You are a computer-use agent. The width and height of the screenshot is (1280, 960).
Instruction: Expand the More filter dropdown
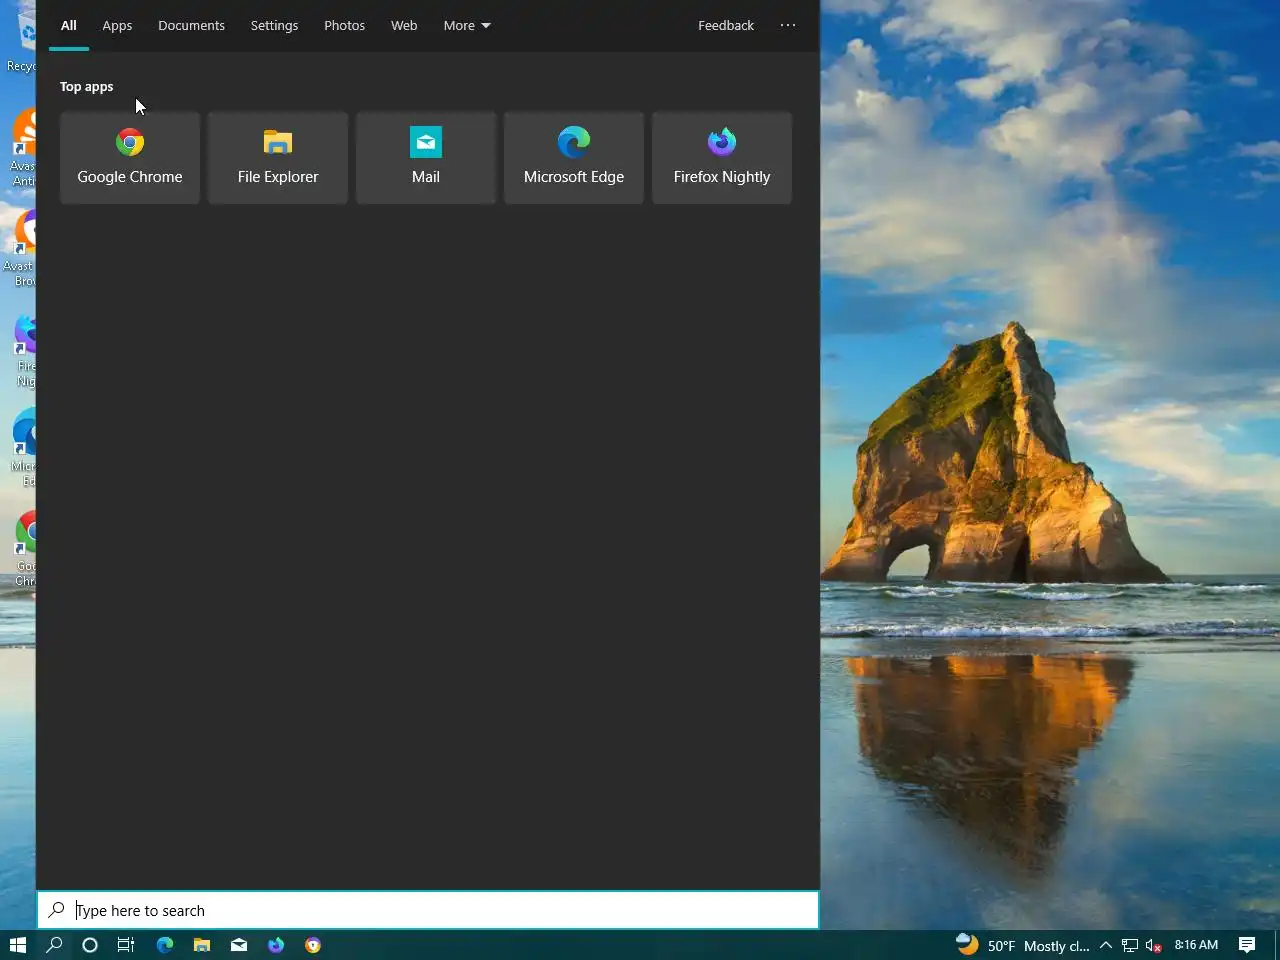(x=467, y=25)
